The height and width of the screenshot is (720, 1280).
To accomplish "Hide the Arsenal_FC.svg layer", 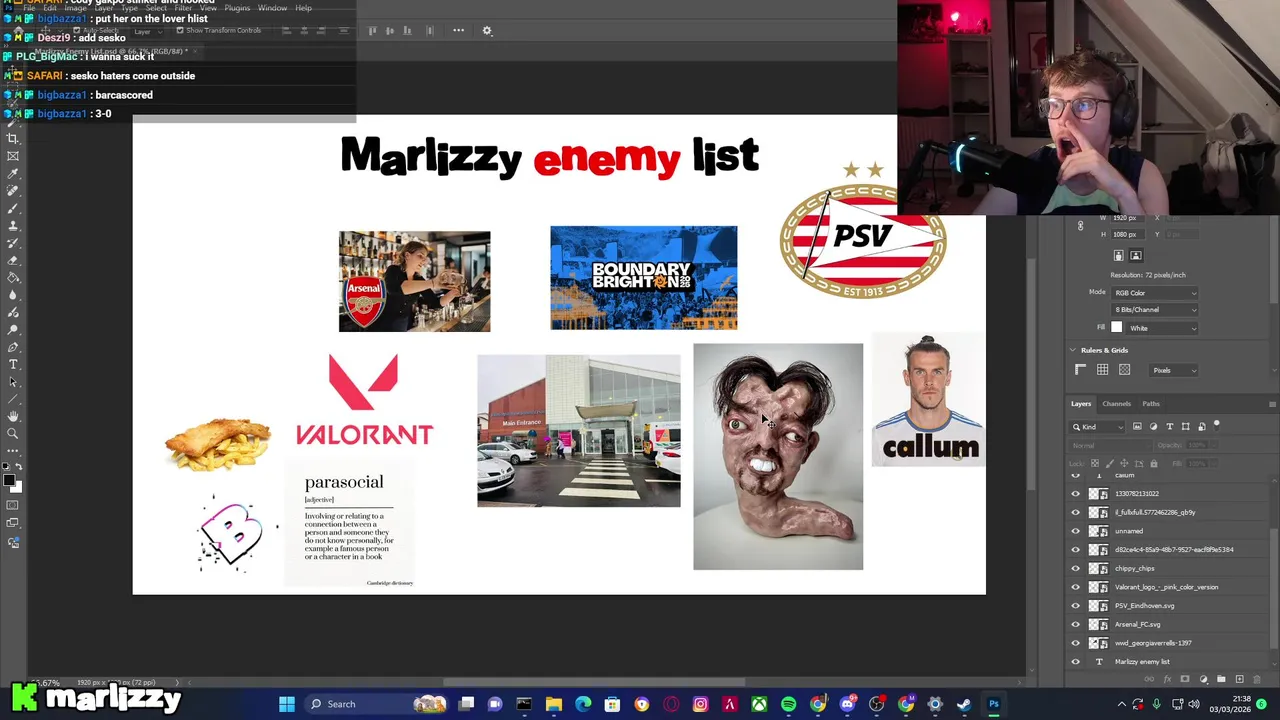I will point(1076,624).
